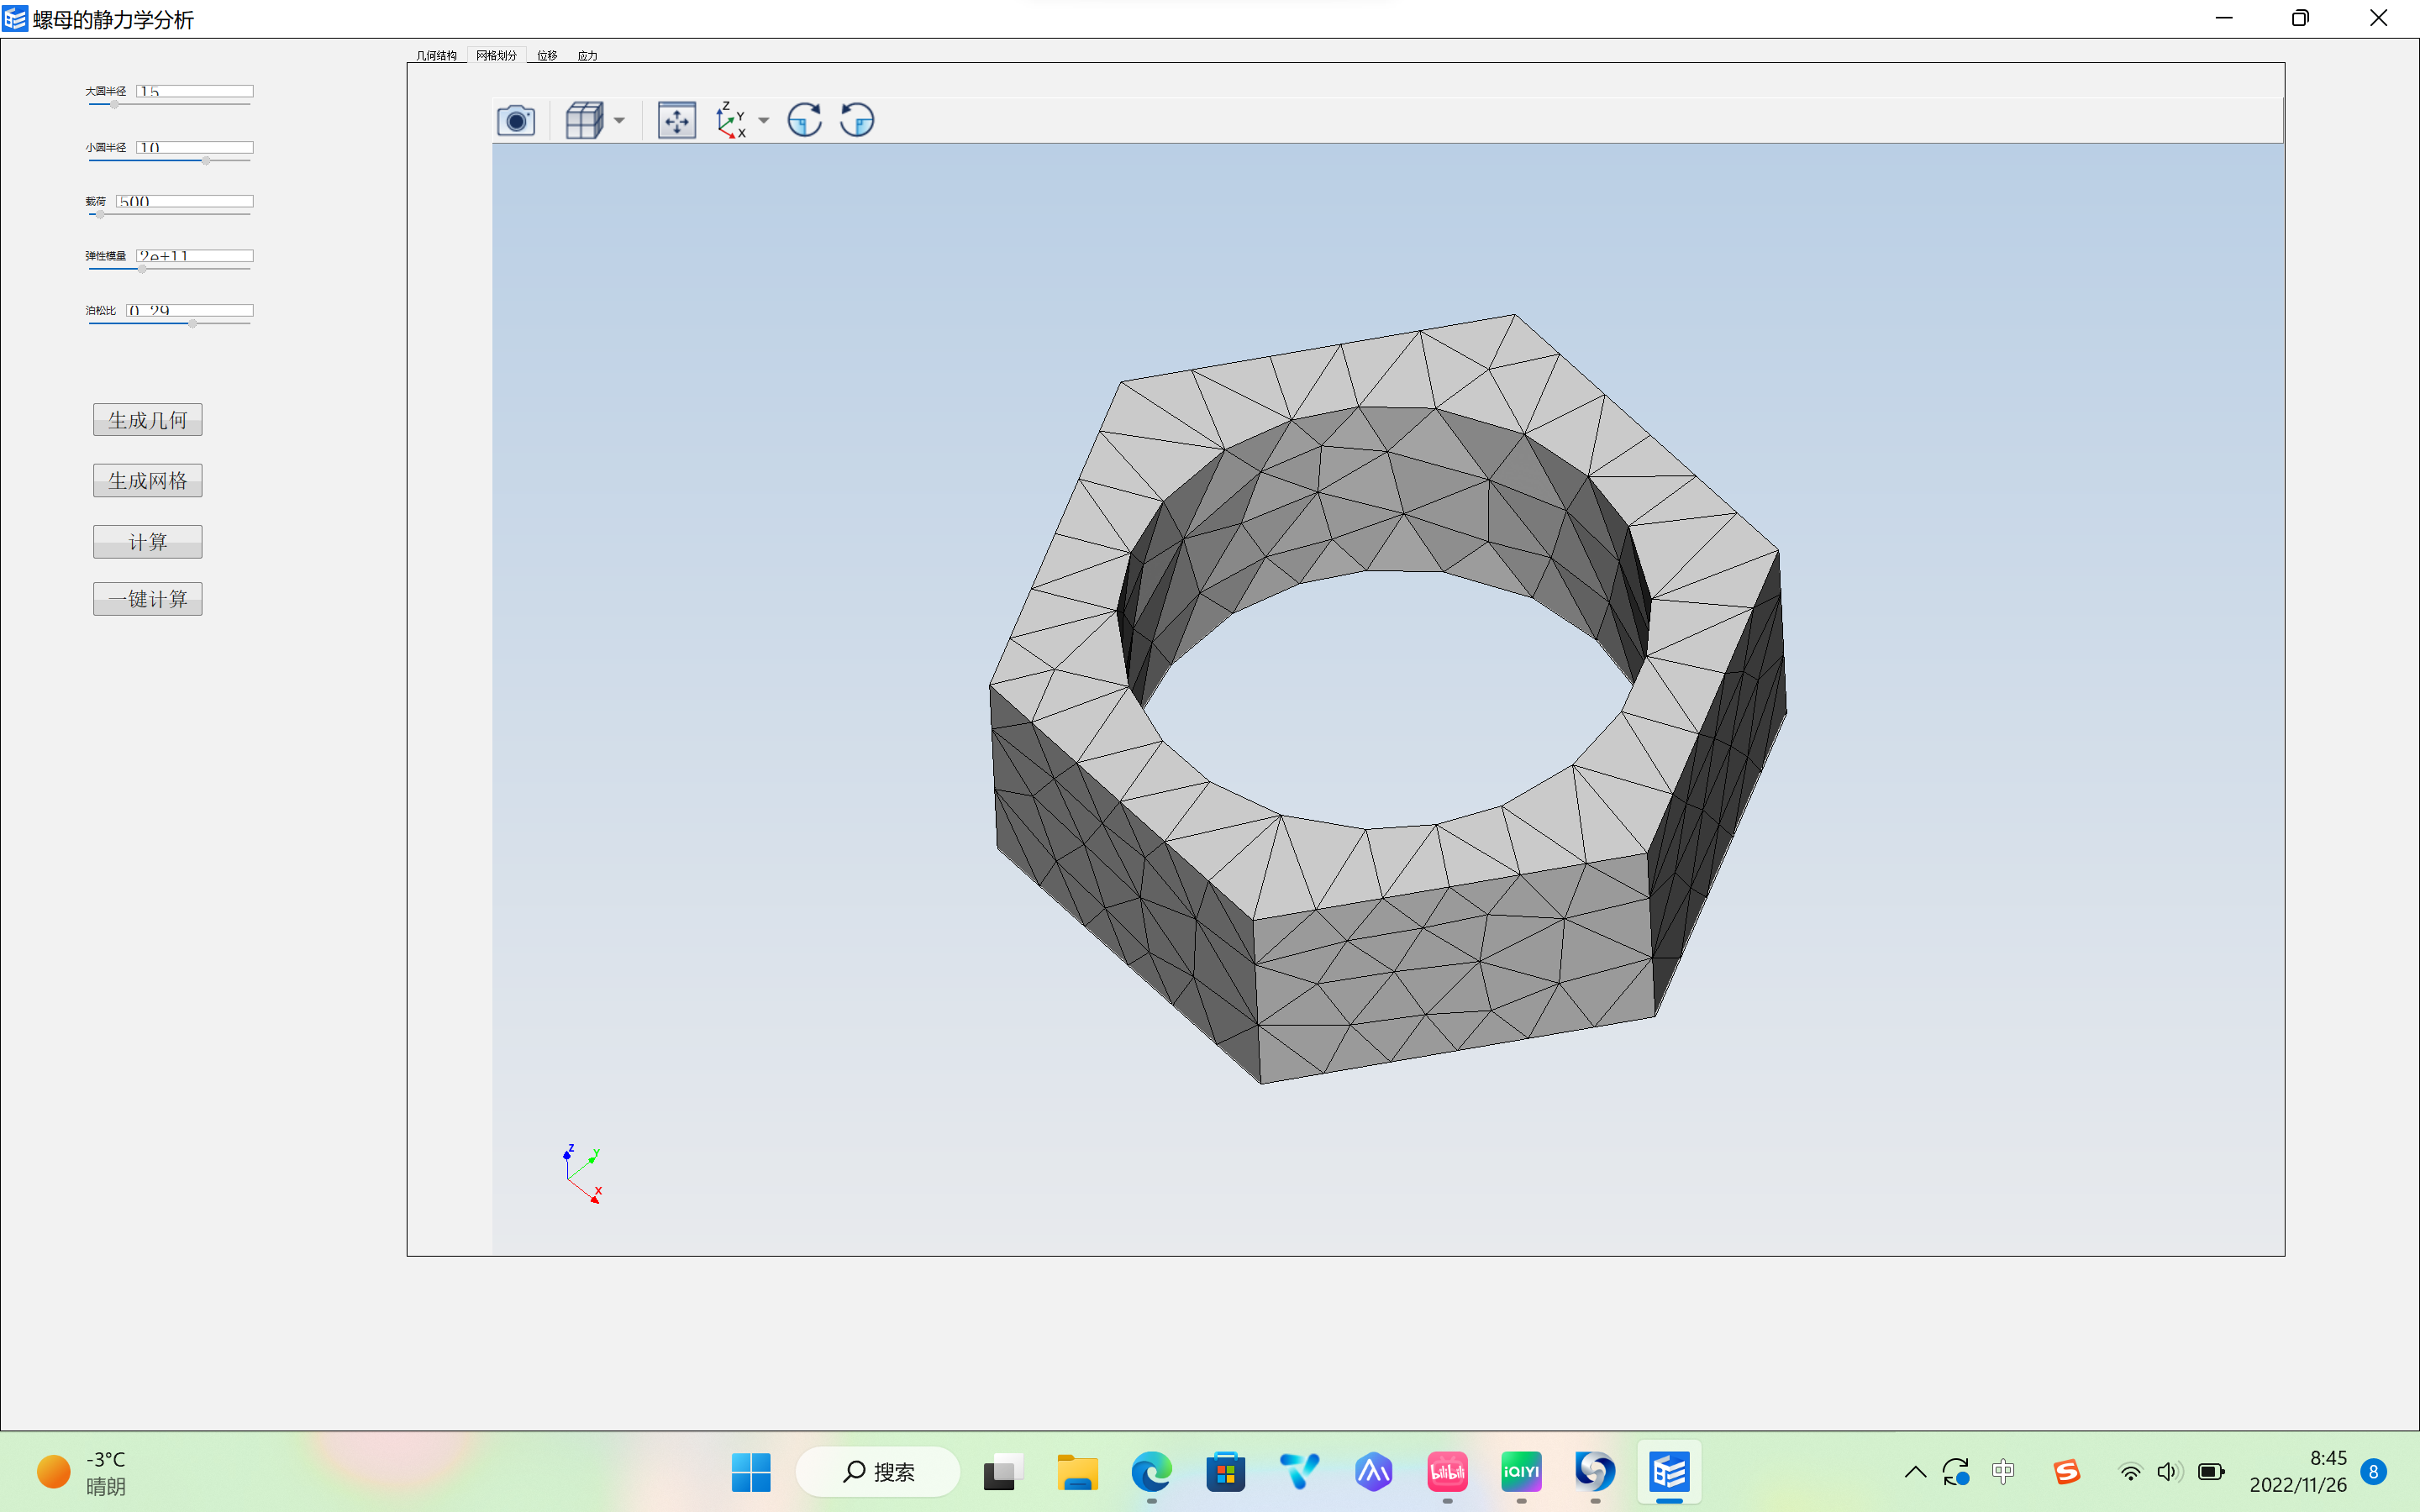Click the 一键计算 button
The width and height of the screenshot is (2420, 1512).
click(x=148, y=597)
